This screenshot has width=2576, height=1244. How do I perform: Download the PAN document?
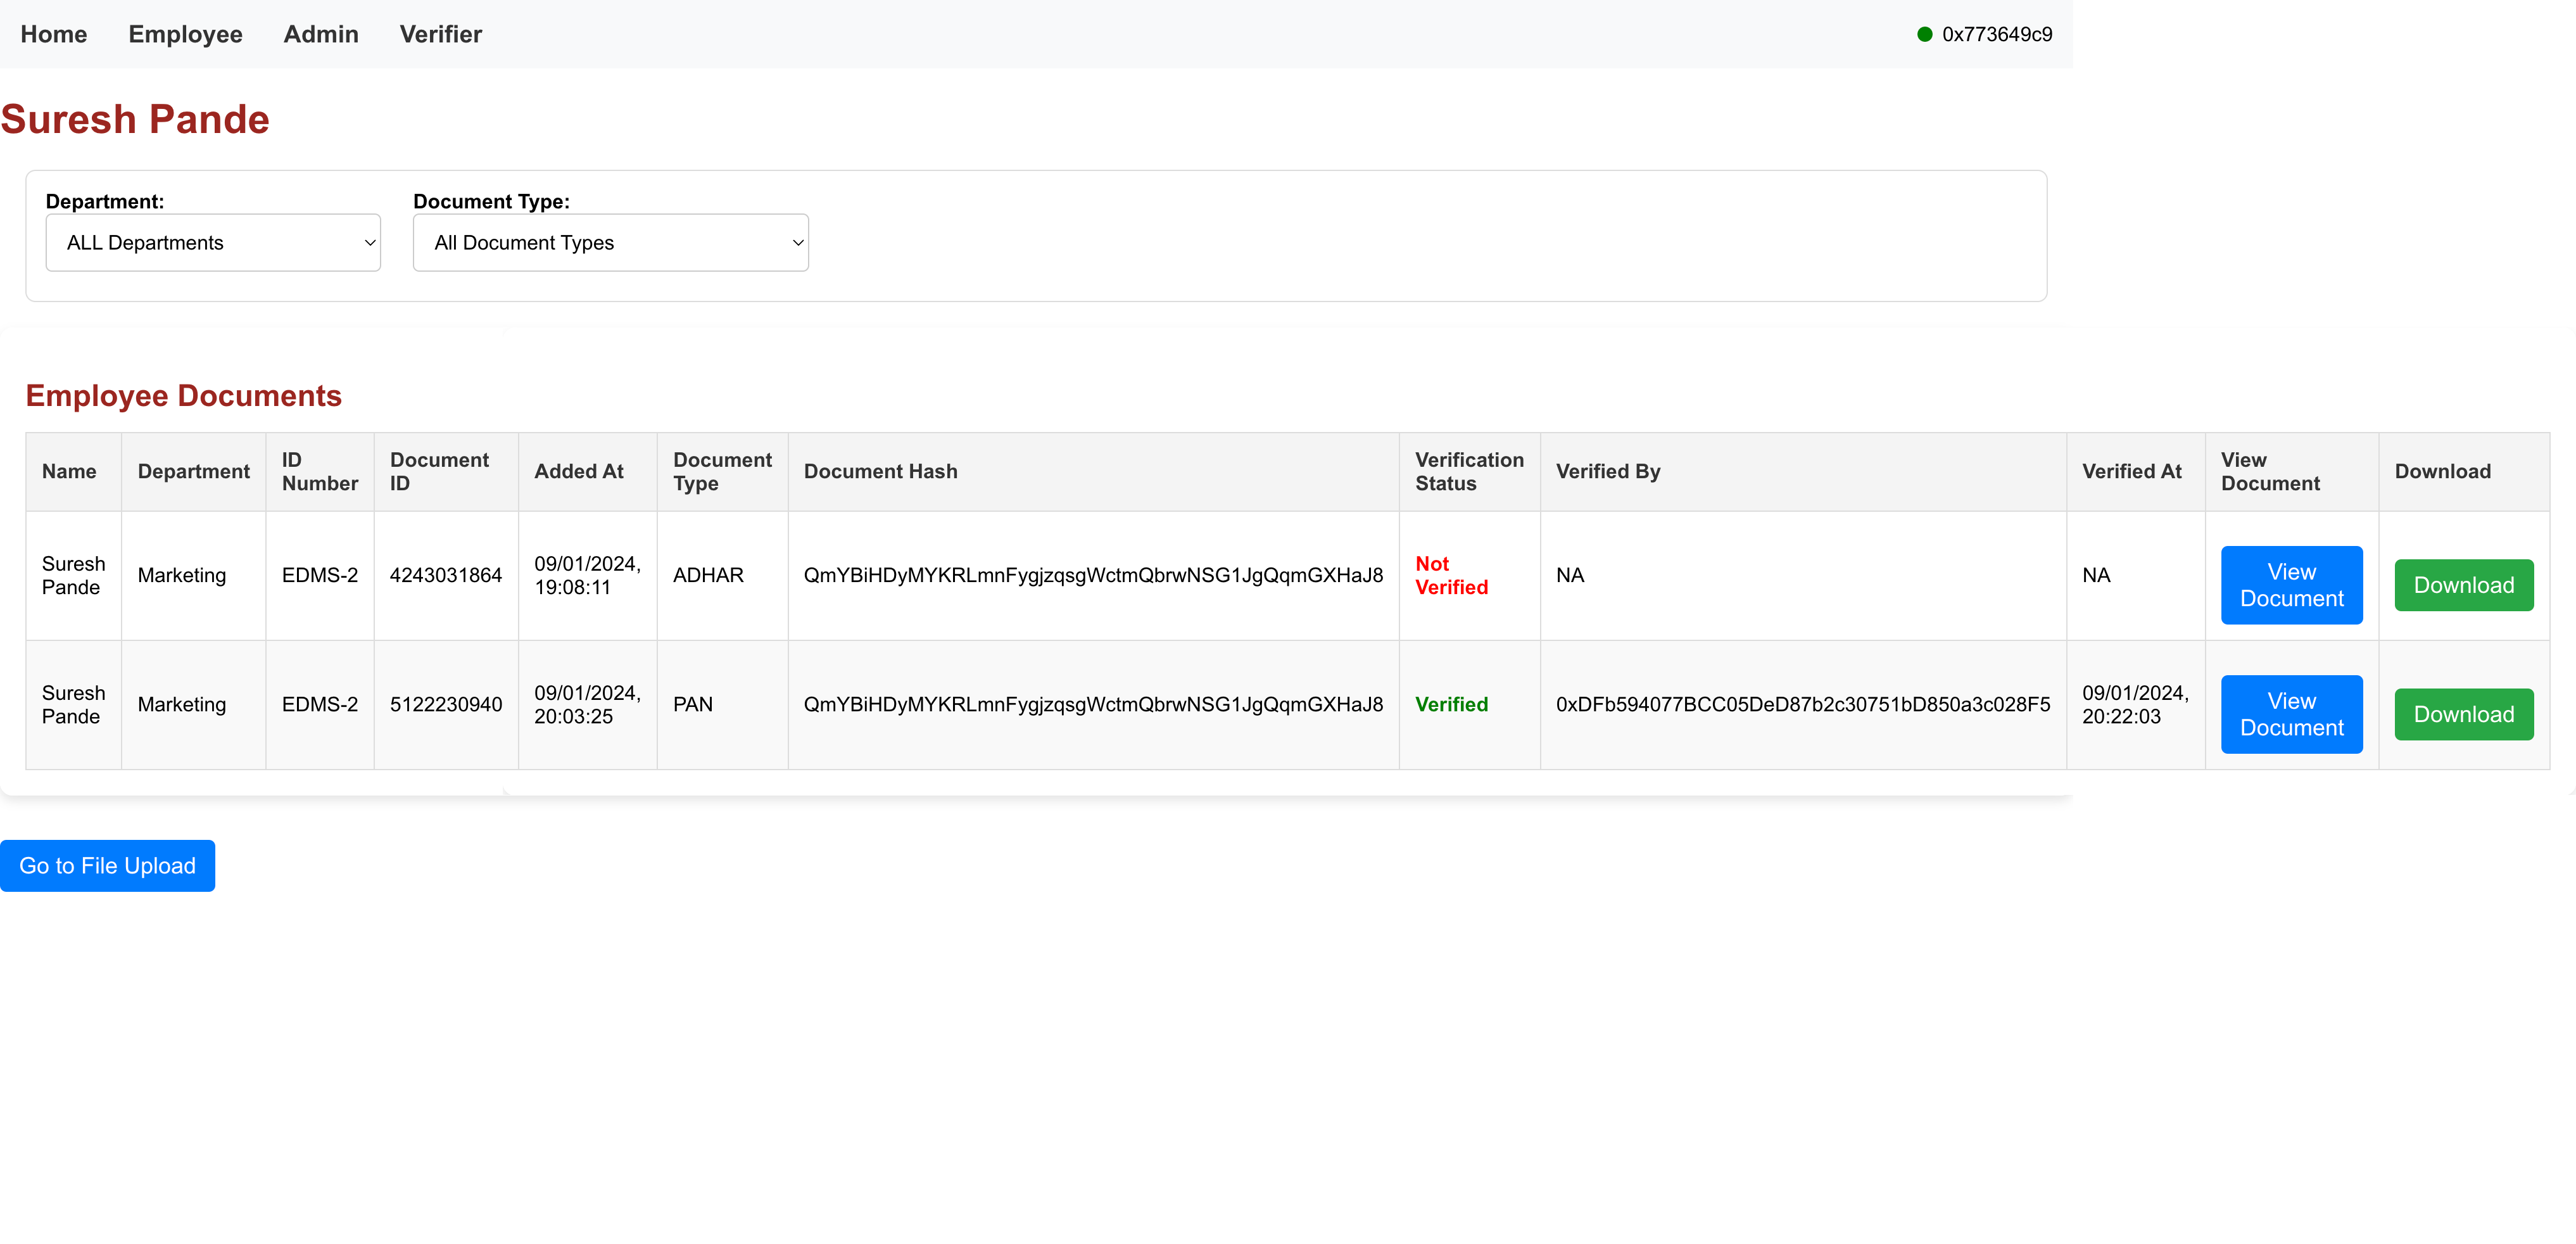tap(2463, 714)
